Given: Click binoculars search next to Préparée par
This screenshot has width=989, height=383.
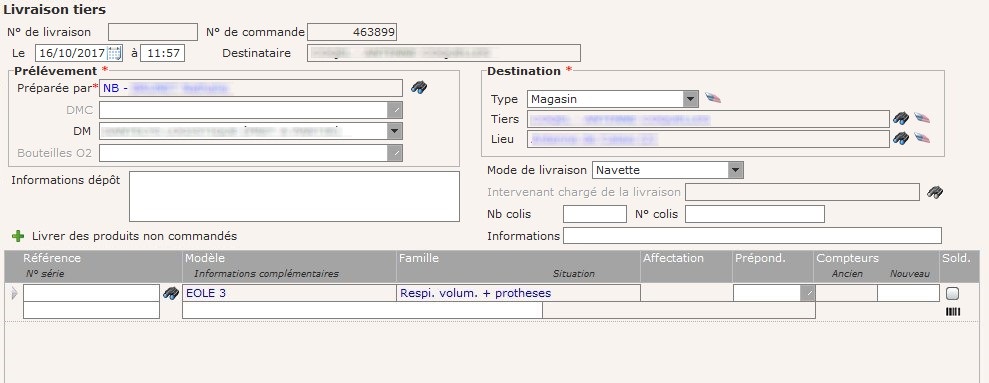Looking at the screenshot, I should 419,88.
